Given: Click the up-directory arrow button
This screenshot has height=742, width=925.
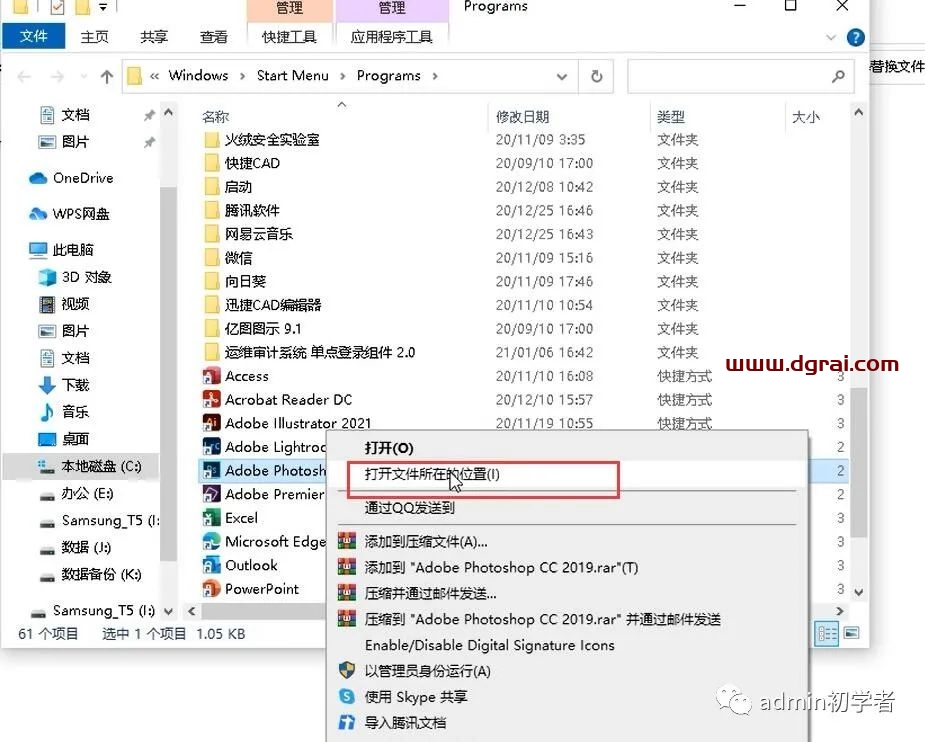Looking at the screenshot, I should click(107, 76).
